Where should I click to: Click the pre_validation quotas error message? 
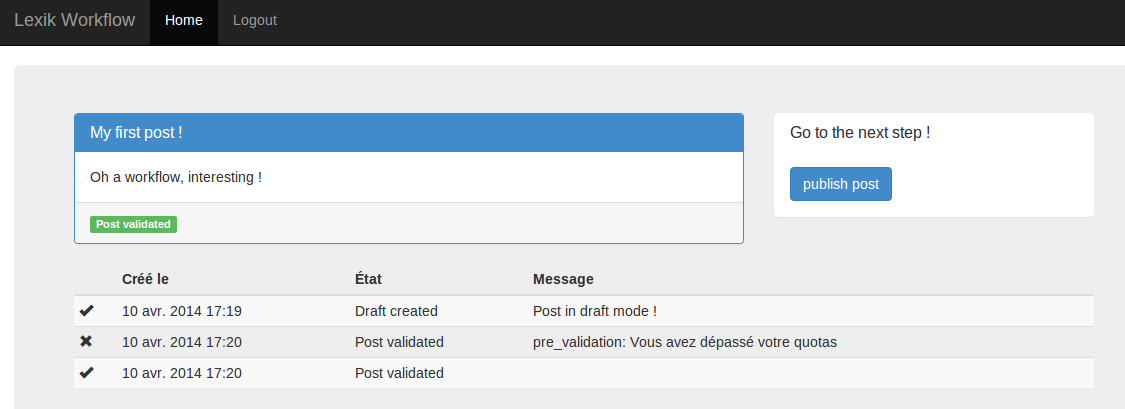click(685, 342)
